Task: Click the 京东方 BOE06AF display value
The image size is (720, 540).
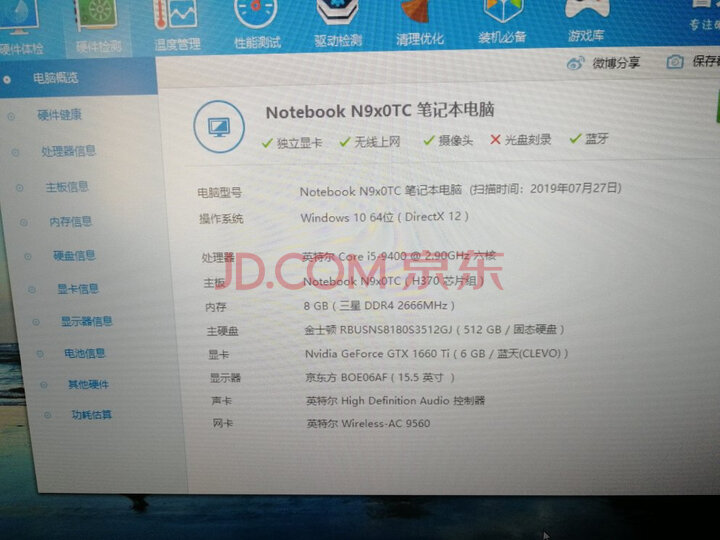Action: point(379,377)
